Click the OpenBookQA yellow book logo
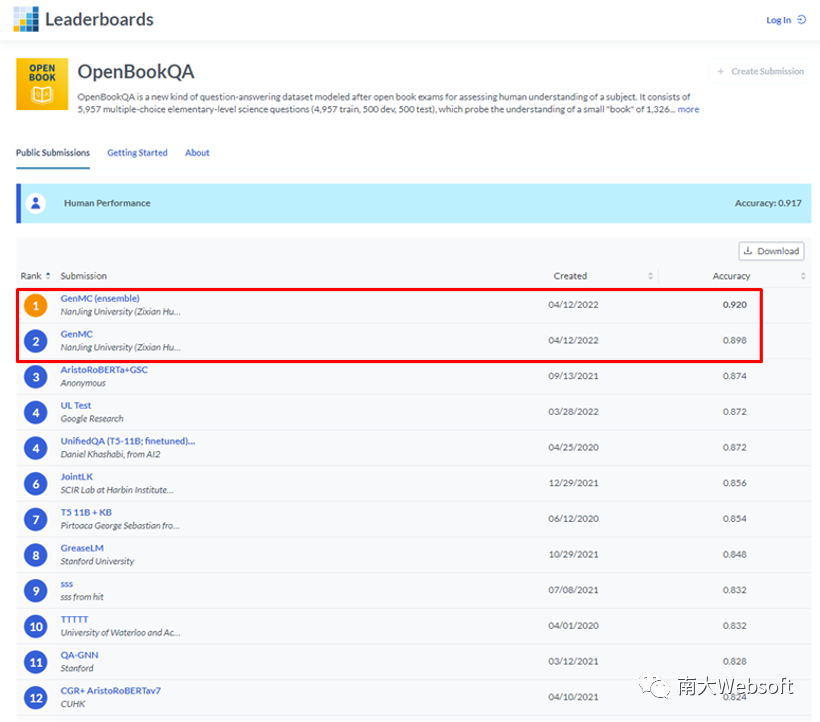This screenshot has width=820, height=722. [42, 84]
